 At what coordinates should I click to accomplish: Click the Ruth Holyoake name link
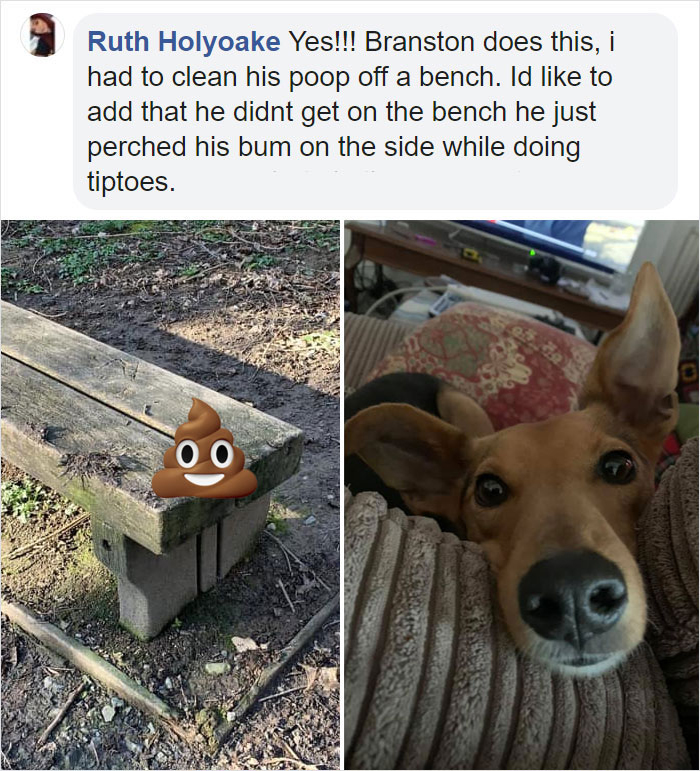tap(183, 41)
